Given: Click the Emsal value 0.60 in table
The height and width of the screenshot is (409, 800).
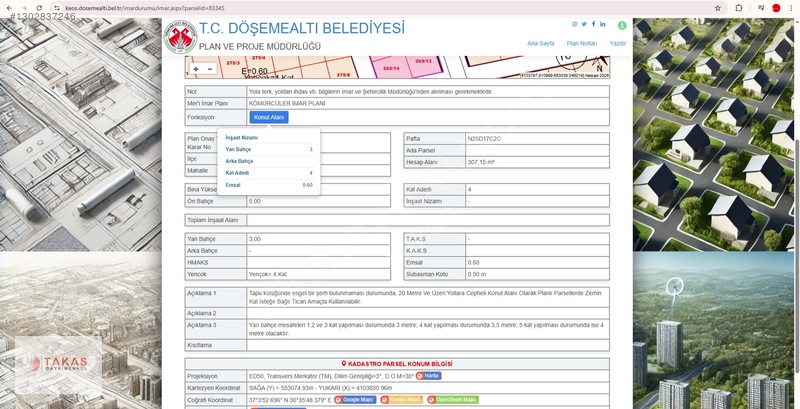Looking at the screenshot, I should [x=473, y=263].
